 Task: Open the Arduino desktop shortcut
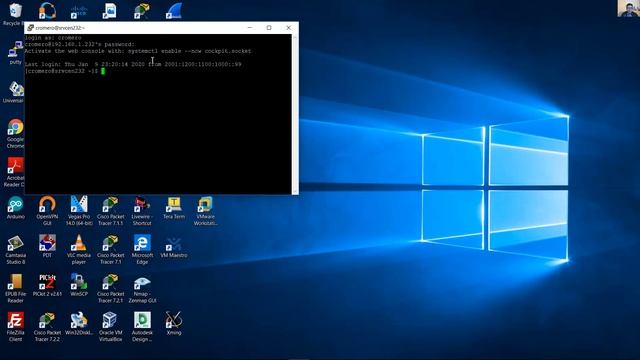point(16,207)
